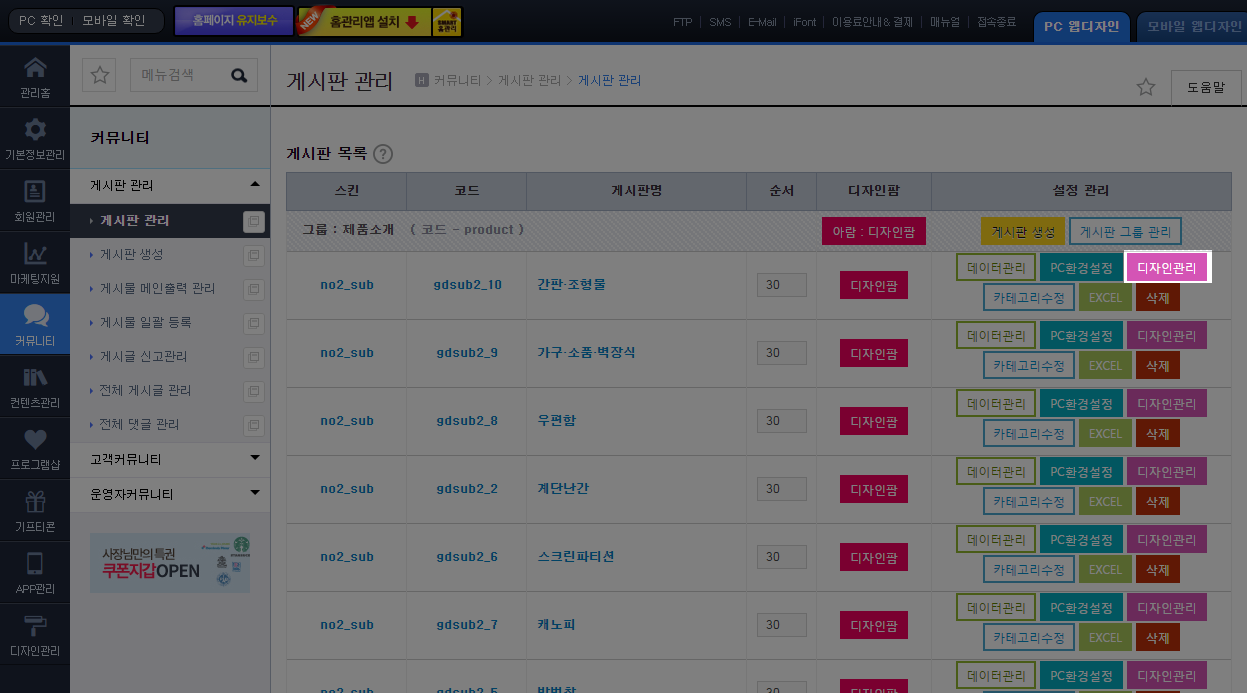
Task: Open 마케팅지원 chart icon
Action: click(35, 264)
